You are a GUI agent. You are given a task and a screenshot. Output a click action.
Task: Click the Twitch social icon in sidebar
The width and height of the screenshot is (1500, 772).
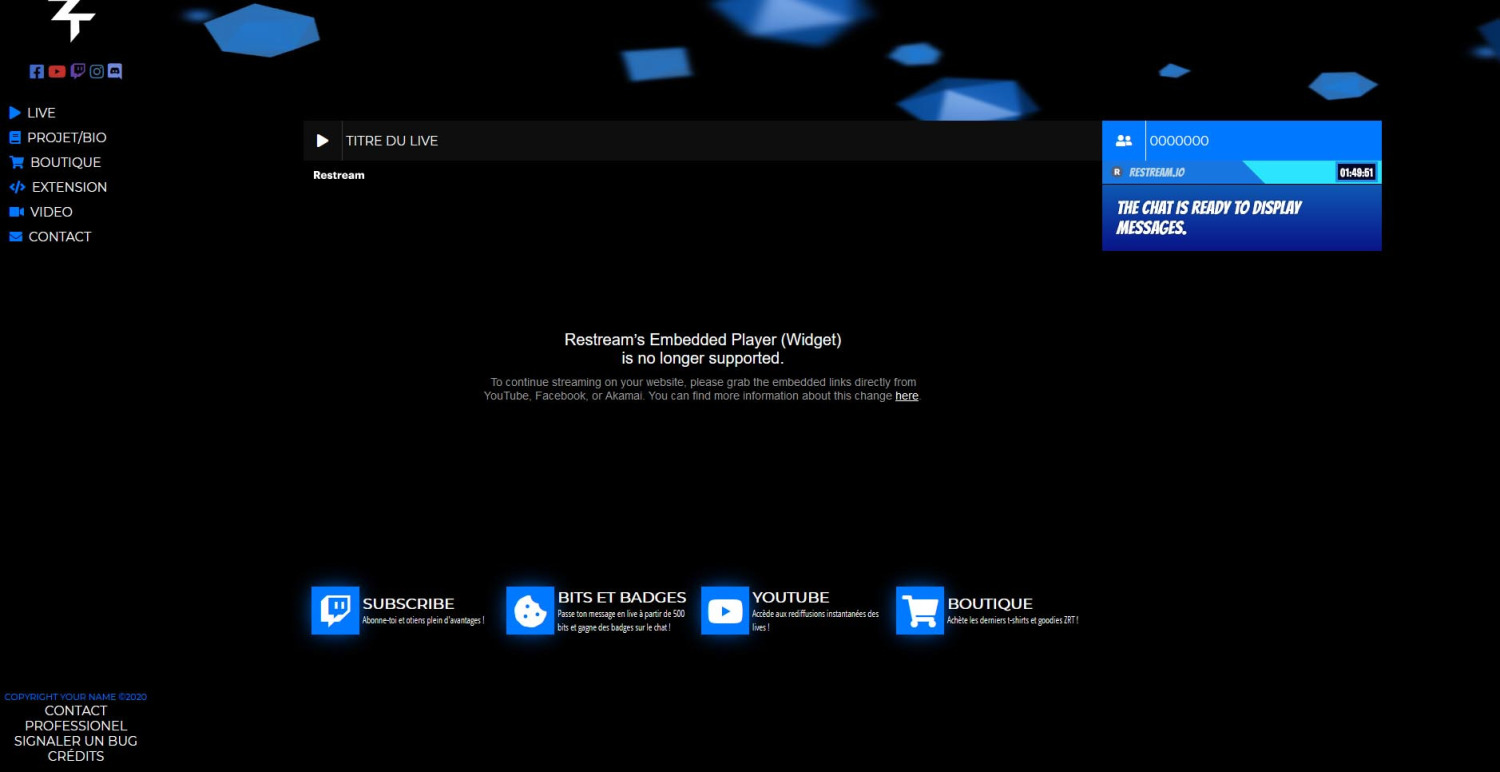[x=77, y=71]
